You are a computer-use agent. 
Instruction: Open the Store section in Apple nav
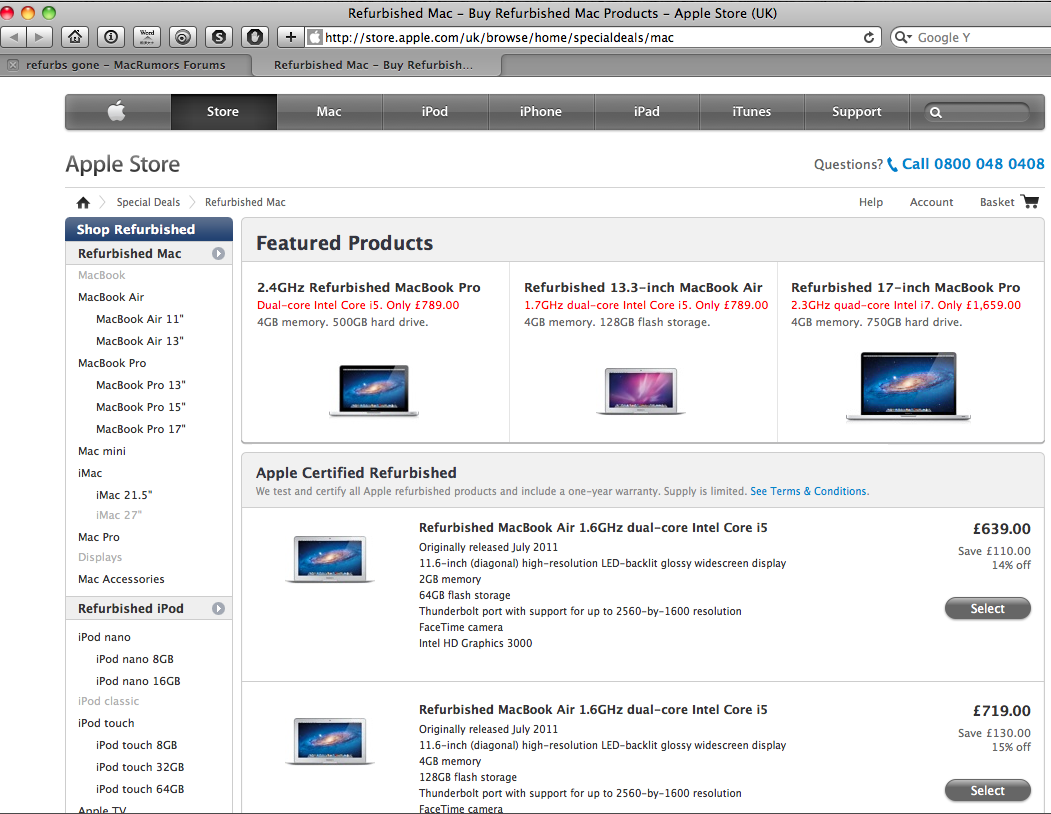(223, 111)
